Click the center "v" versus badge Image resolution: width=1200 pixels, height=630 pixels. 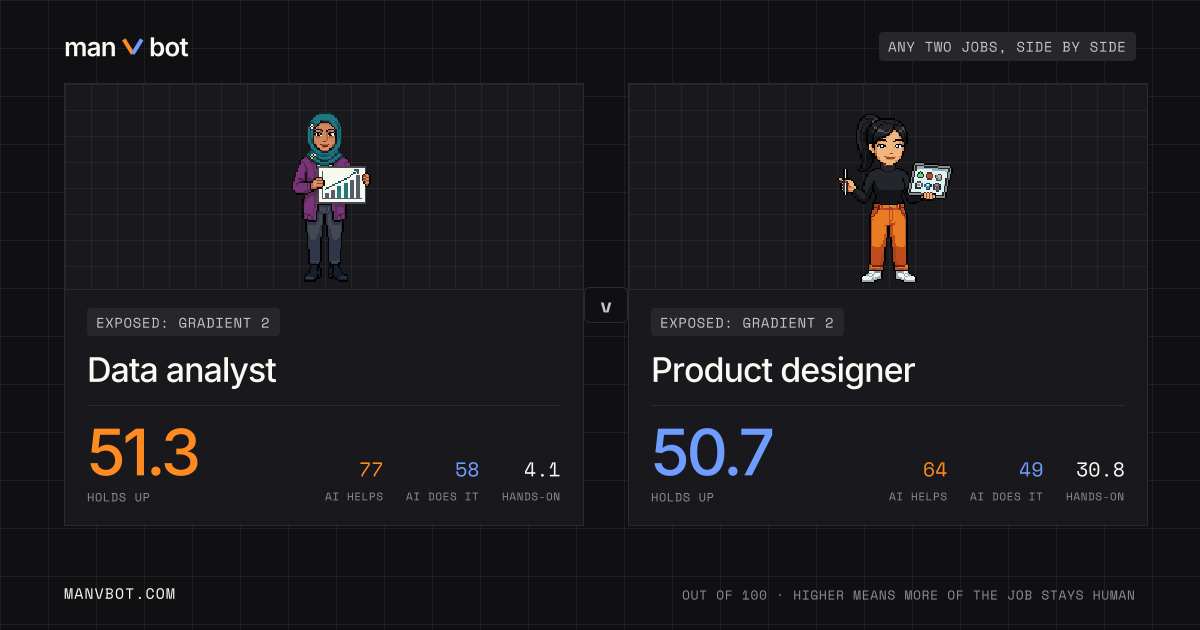(x=606, y=305)
